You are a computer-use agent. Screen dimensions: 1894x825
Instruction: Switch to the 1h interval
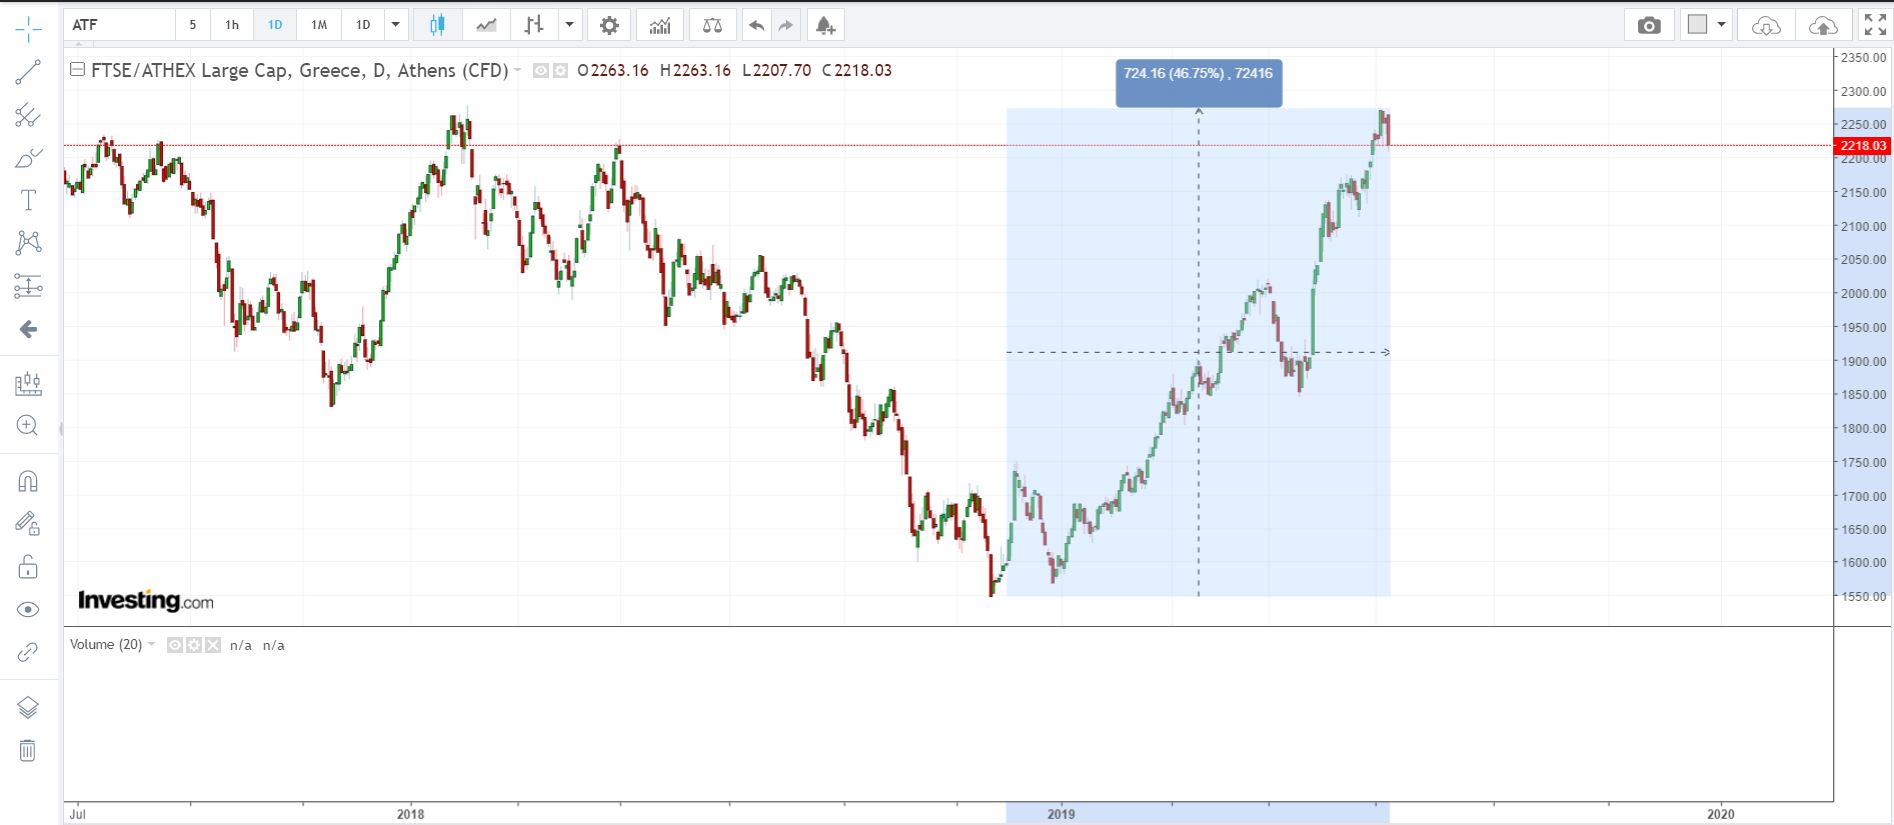[232, 25]
